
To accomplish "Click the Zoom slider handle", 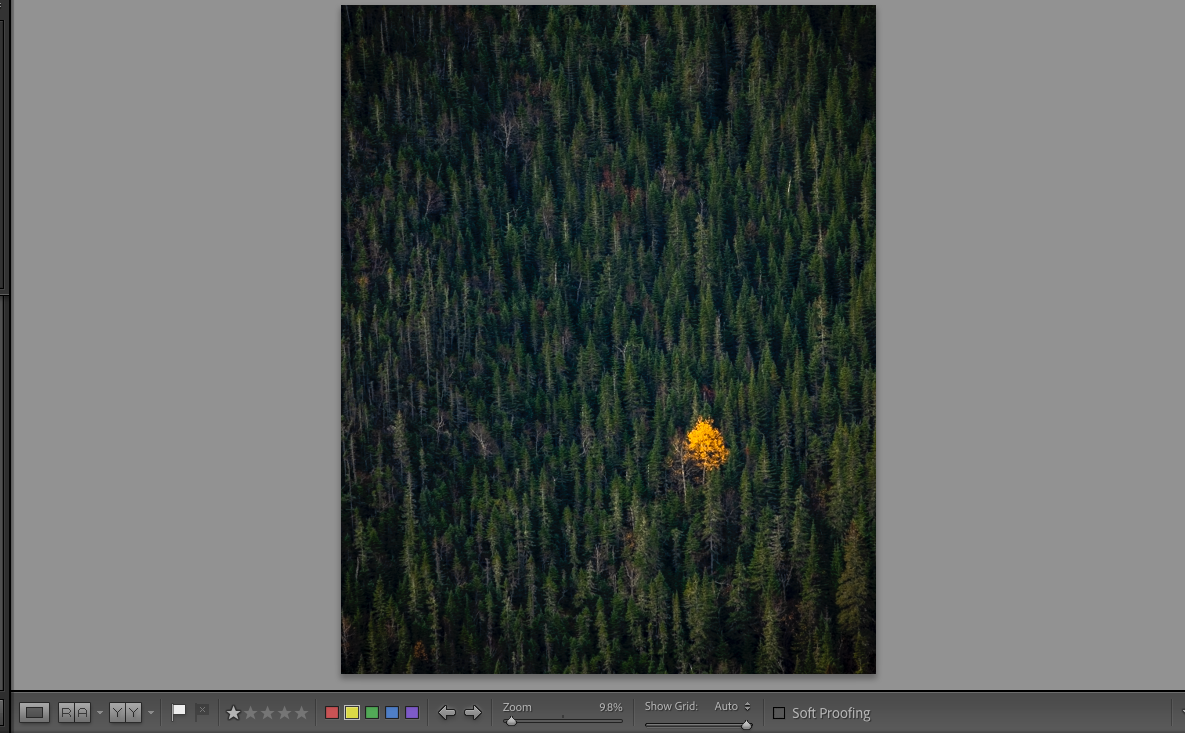I will 513,720.
